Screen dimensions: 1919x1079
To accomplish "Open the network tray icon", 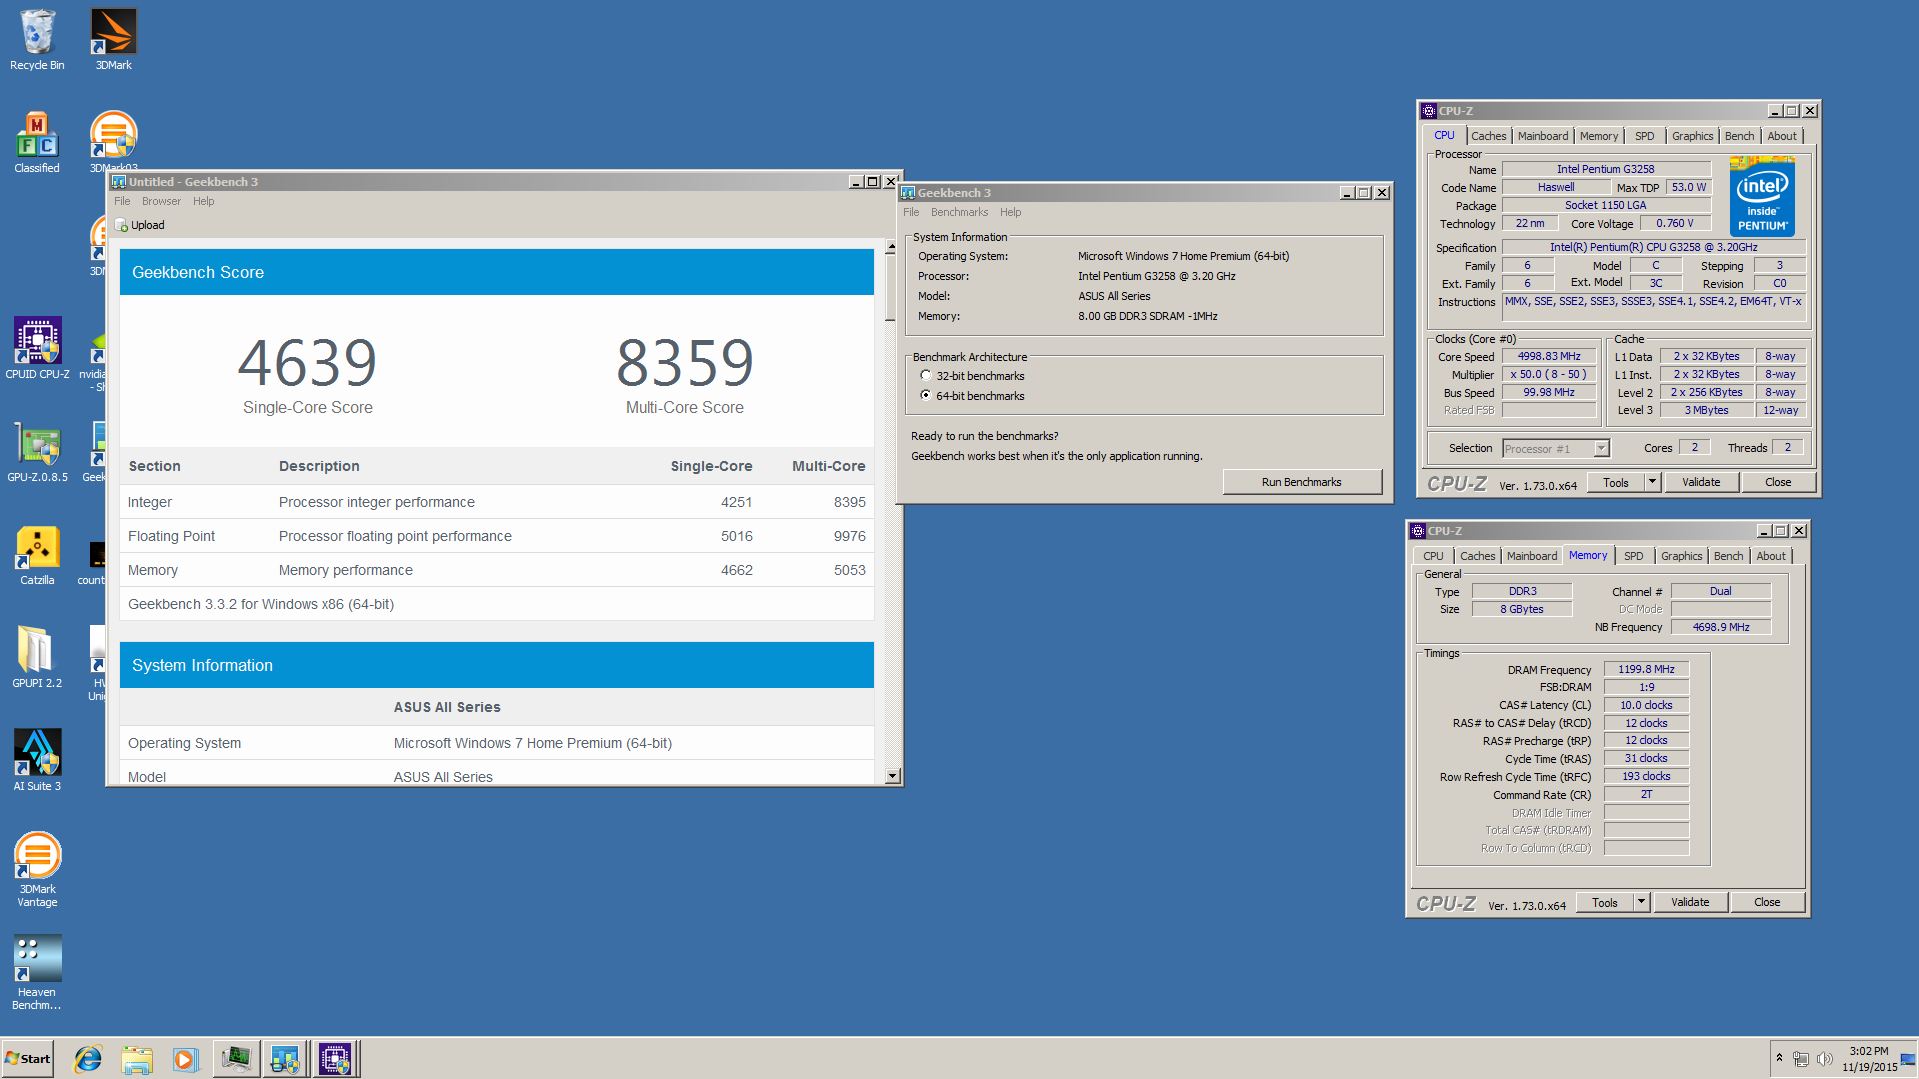I will click(1801, 1059).
